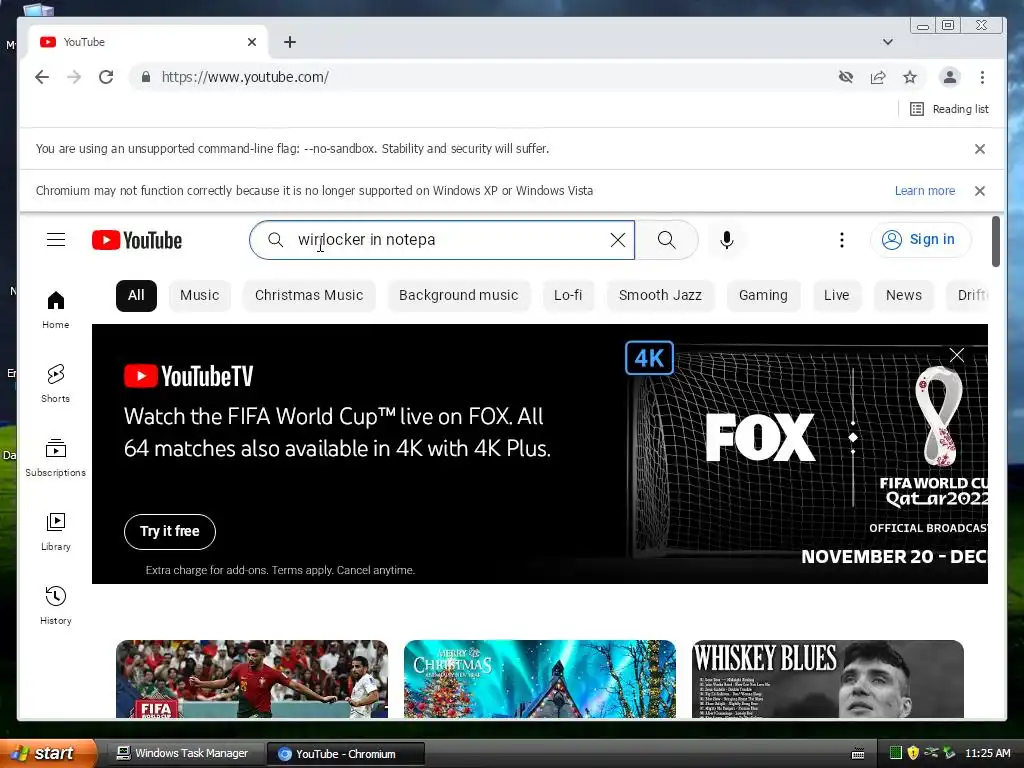Select the Christmas Music chip
1024x768 pixels.
[x=309, y=295]
